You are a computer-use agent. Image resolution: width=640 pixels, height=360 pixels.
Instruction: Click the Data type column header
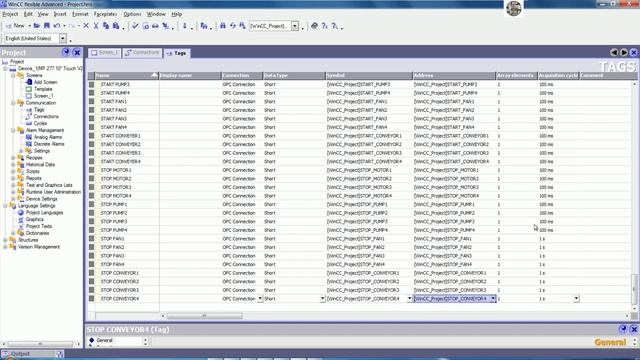(x=293, y=76)
